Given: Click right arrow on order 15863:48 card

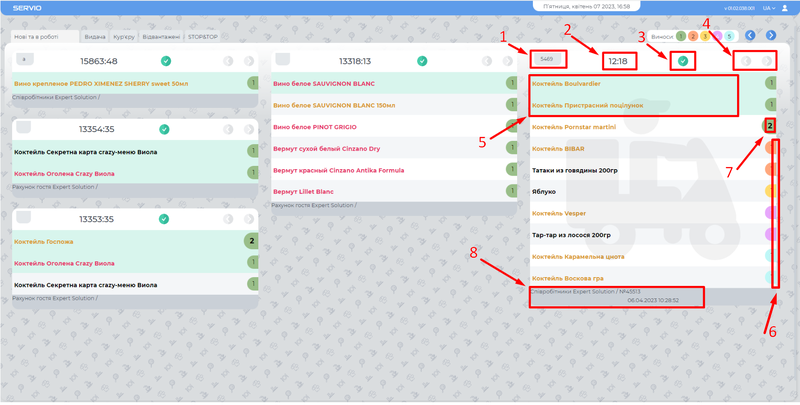Looking at the screenshot, I should 247,61.
